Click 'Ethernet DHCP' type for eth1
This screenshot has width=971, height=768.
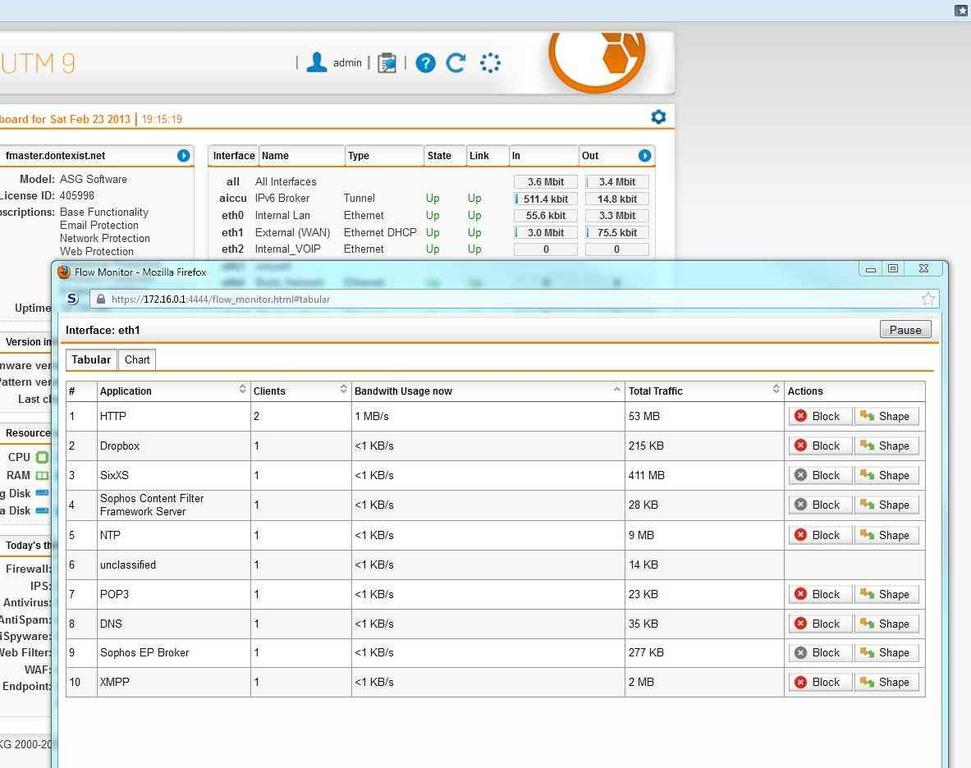(x=380, y=233)
